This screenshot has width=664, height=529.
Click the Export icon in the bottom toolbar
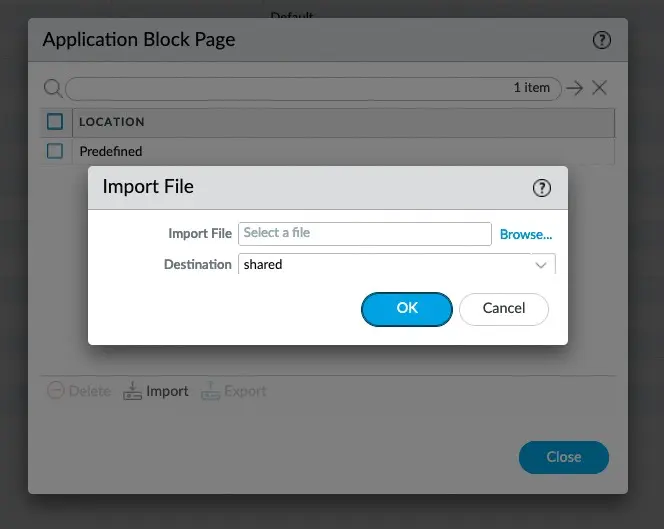click(x=210, y=391)
